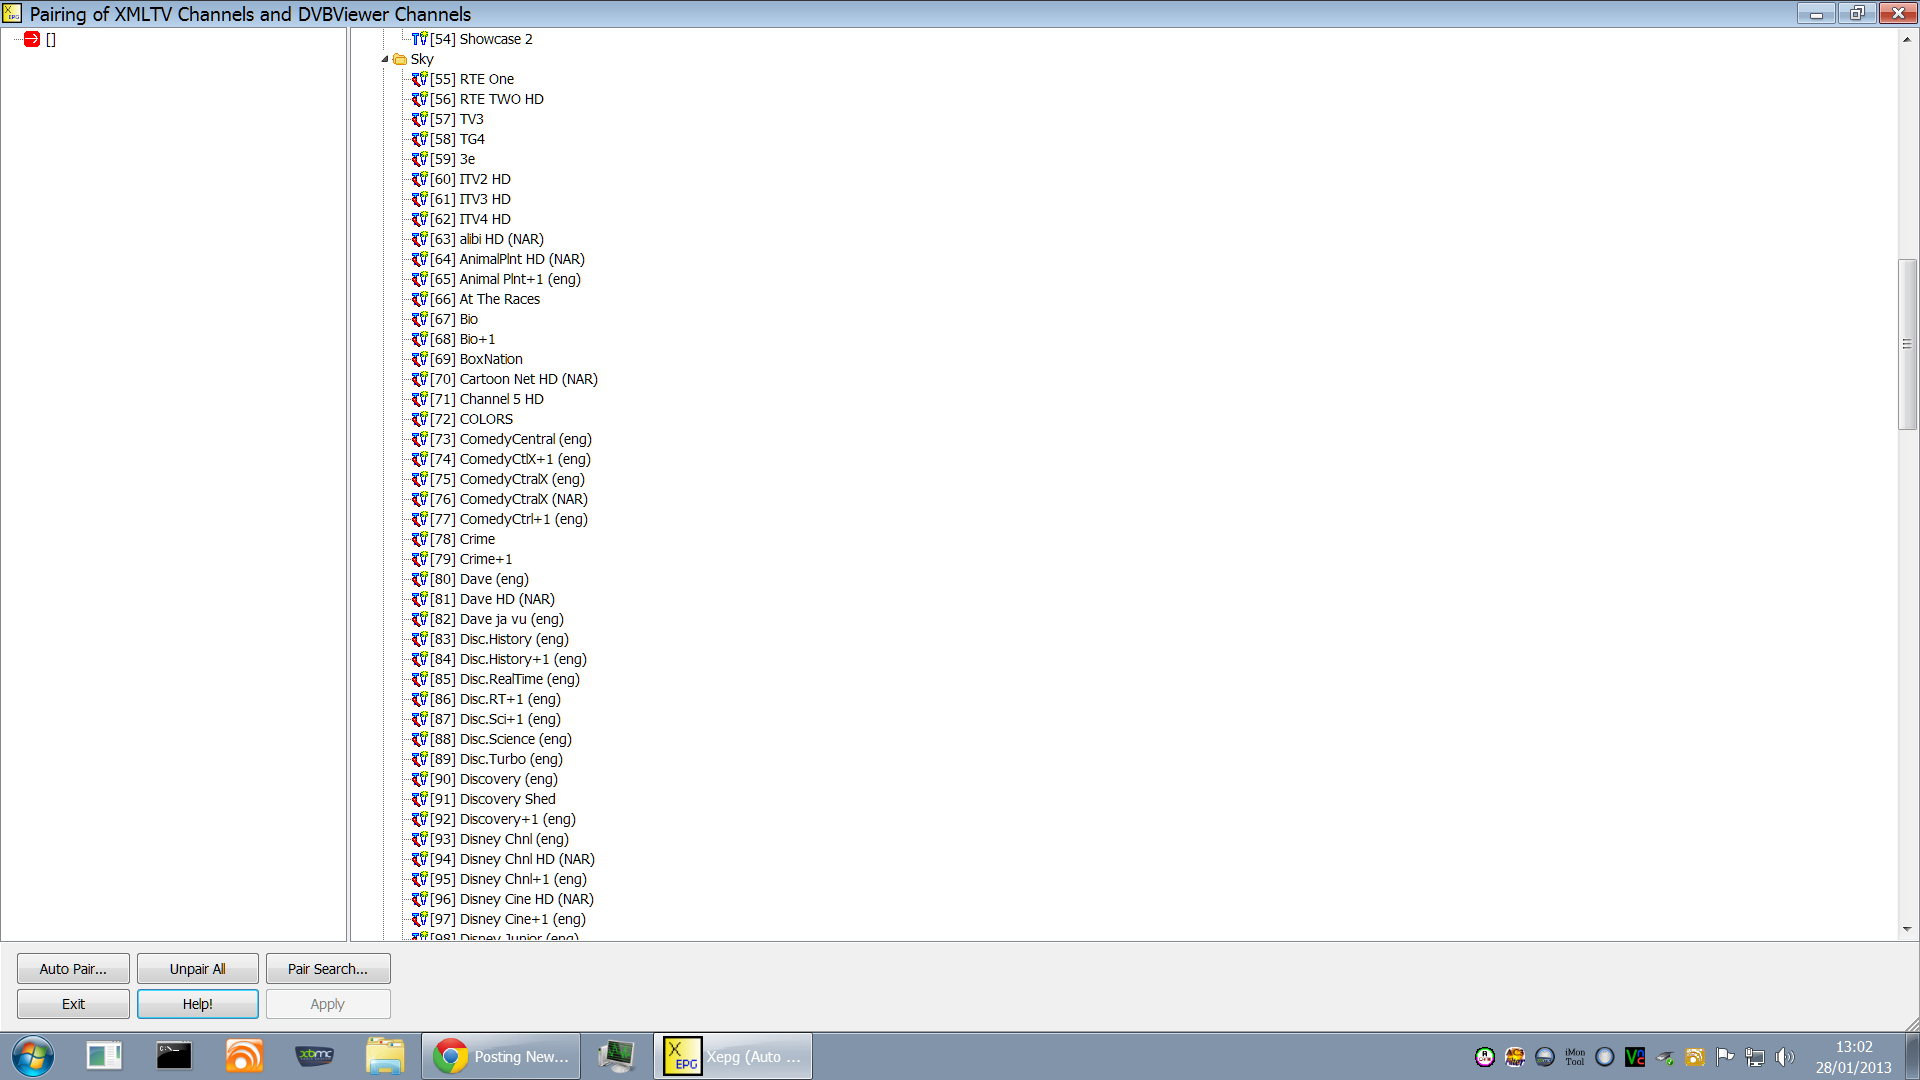
Task: Click the channel icon beside Discovery Shed
Action: pyautogui.click(x=419, y=799)
